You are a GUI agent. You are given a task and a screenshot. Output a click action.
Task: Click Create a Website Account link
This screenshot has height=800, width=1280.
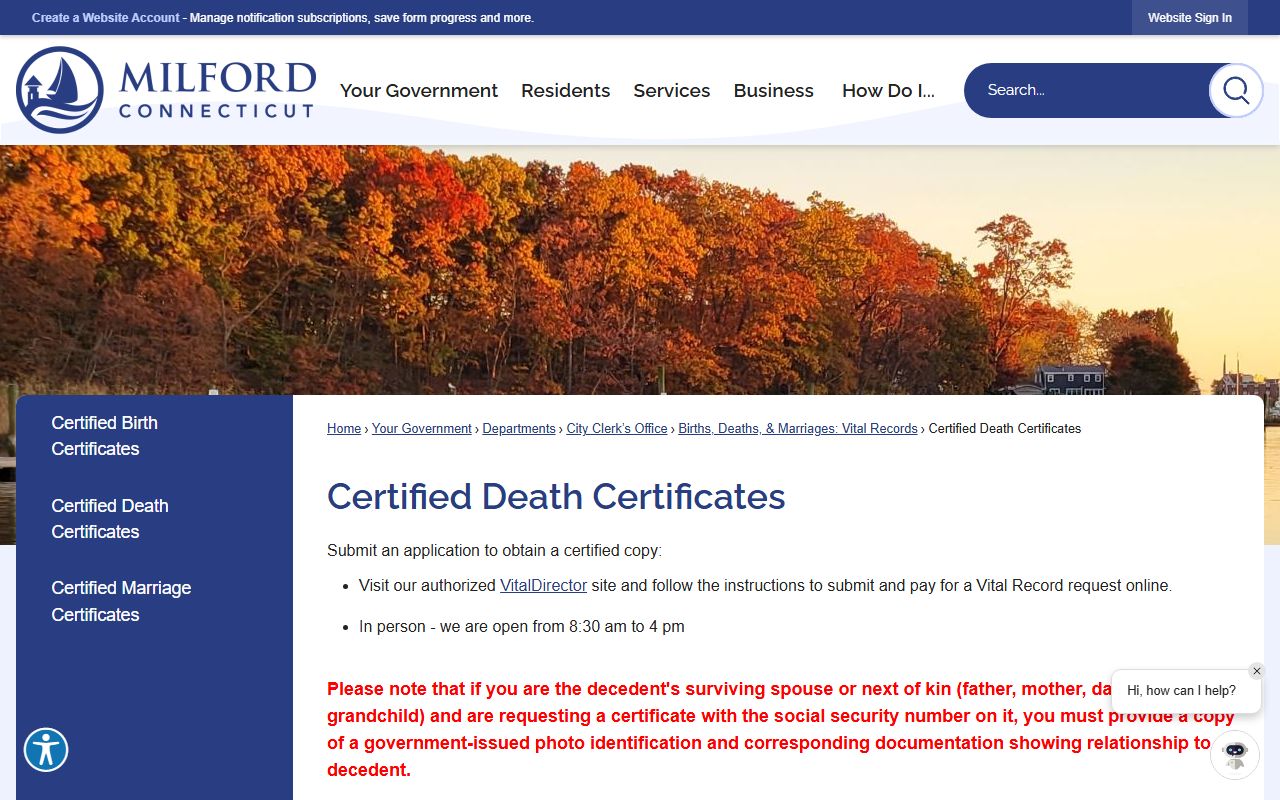[x=106, y=18]
